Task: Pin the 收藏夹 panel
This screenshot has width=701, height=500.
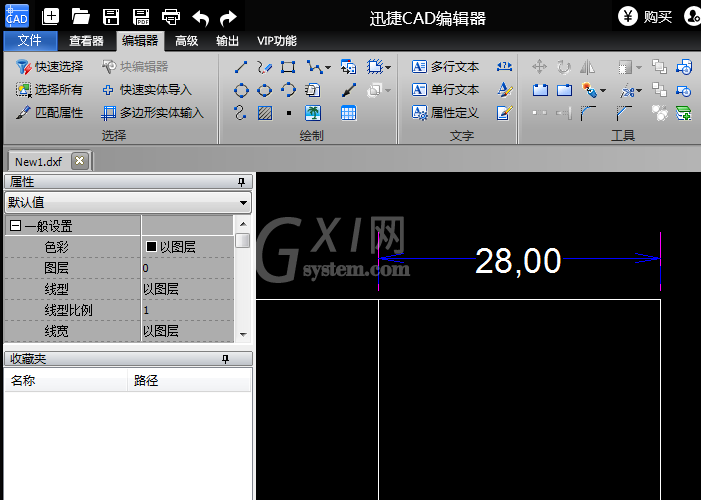Action: [x=225, y=359]
